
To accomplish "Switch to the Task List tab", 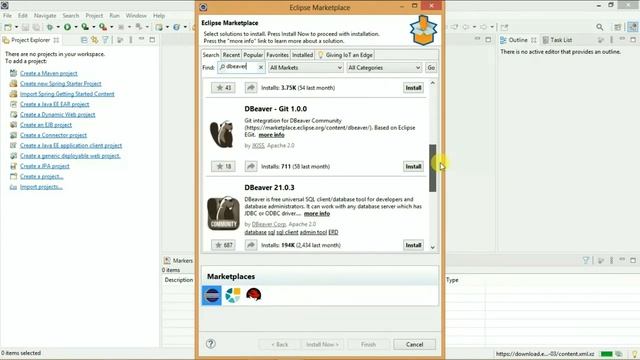I will coord(557,40).
